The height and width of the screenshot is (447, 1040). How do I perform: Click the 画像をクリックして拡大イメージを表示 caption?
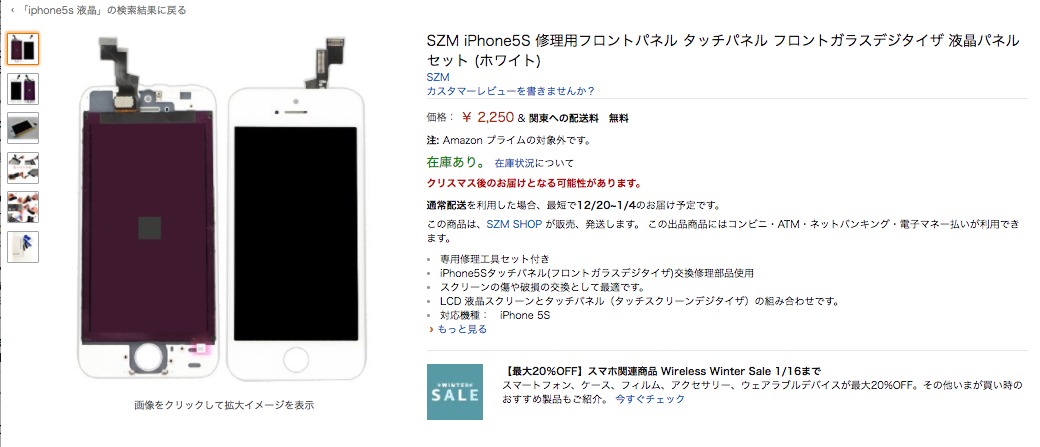tap(224, 405)
